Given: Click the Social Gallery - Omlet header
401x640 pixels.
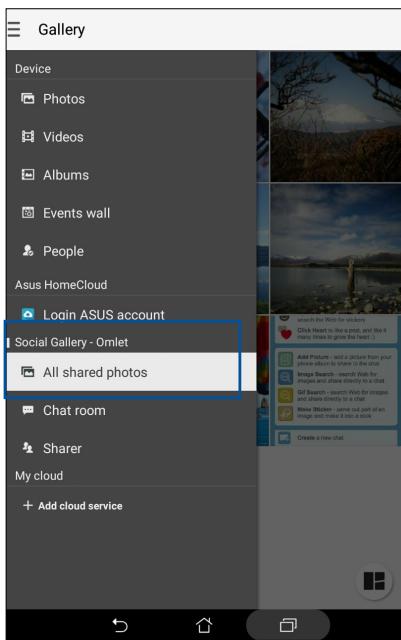Looking at the screenshot, I should 71,342.
